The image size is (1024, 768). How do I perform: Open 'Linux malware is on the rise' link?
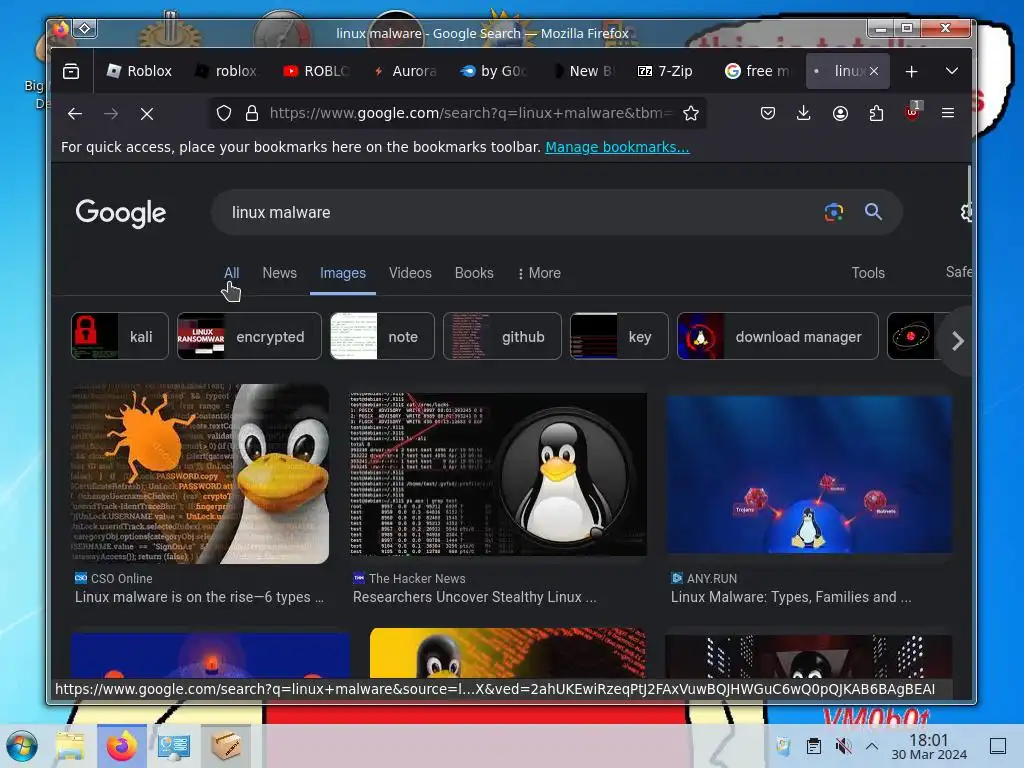tap(199, 597)
